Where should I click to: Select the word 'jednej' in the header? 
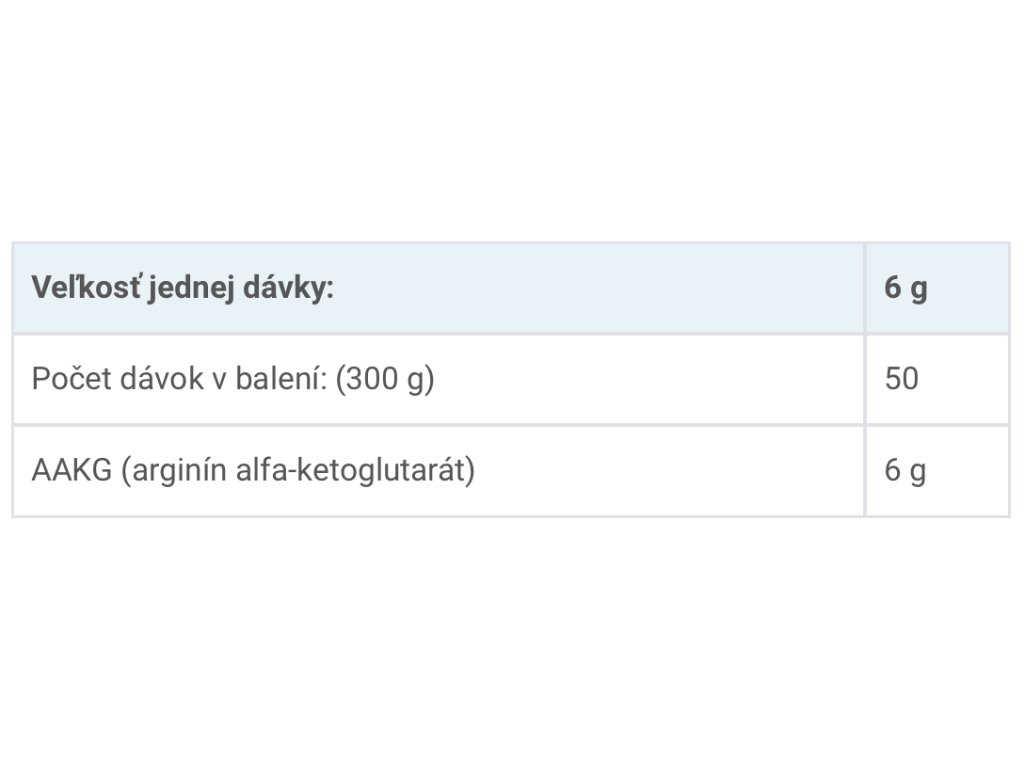[180, 289]
